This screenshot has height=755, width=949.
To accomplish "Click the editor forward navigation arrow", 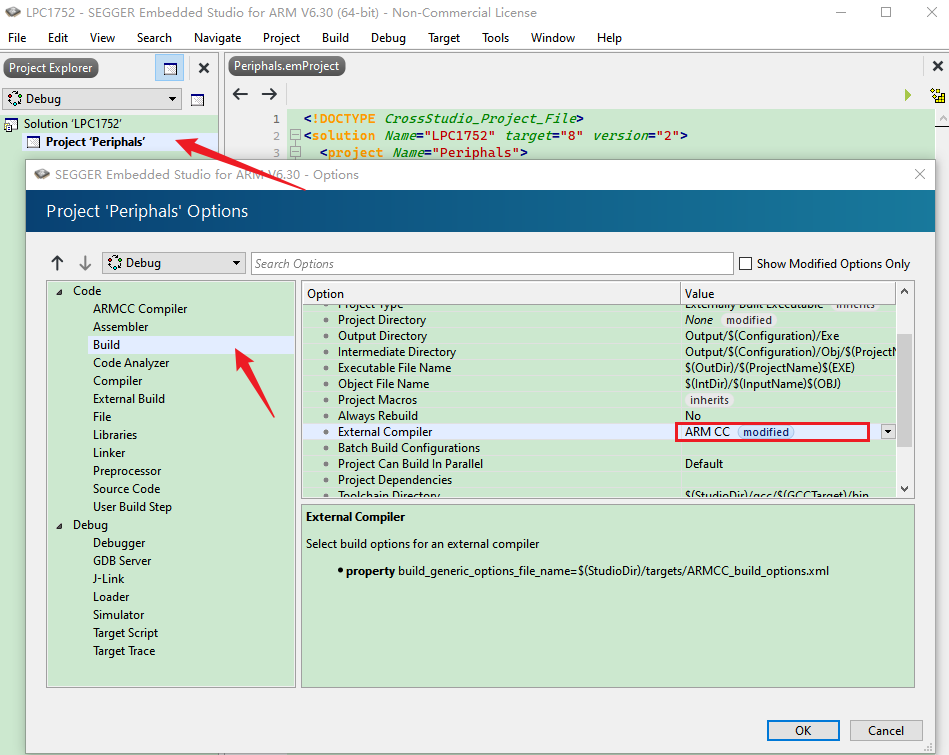I will click(269, 94).
